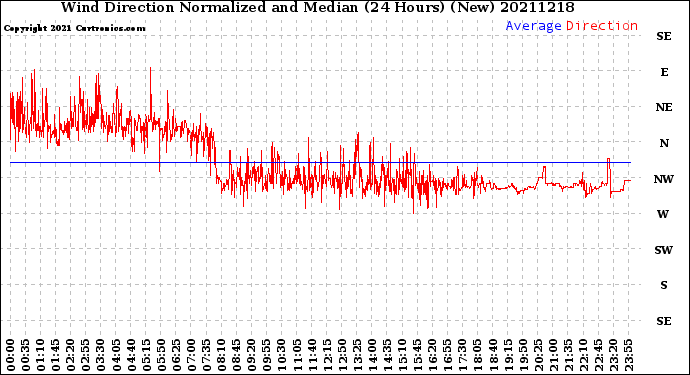Click the 02:20 time label
Screen dimensions: 690x375
click(x=71, y=355)
